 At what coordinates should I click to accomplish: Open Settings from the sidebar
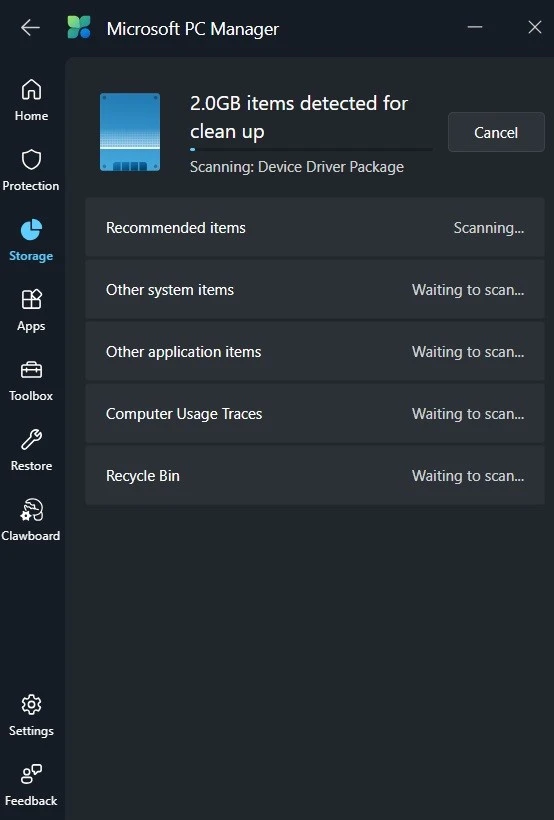31,715
